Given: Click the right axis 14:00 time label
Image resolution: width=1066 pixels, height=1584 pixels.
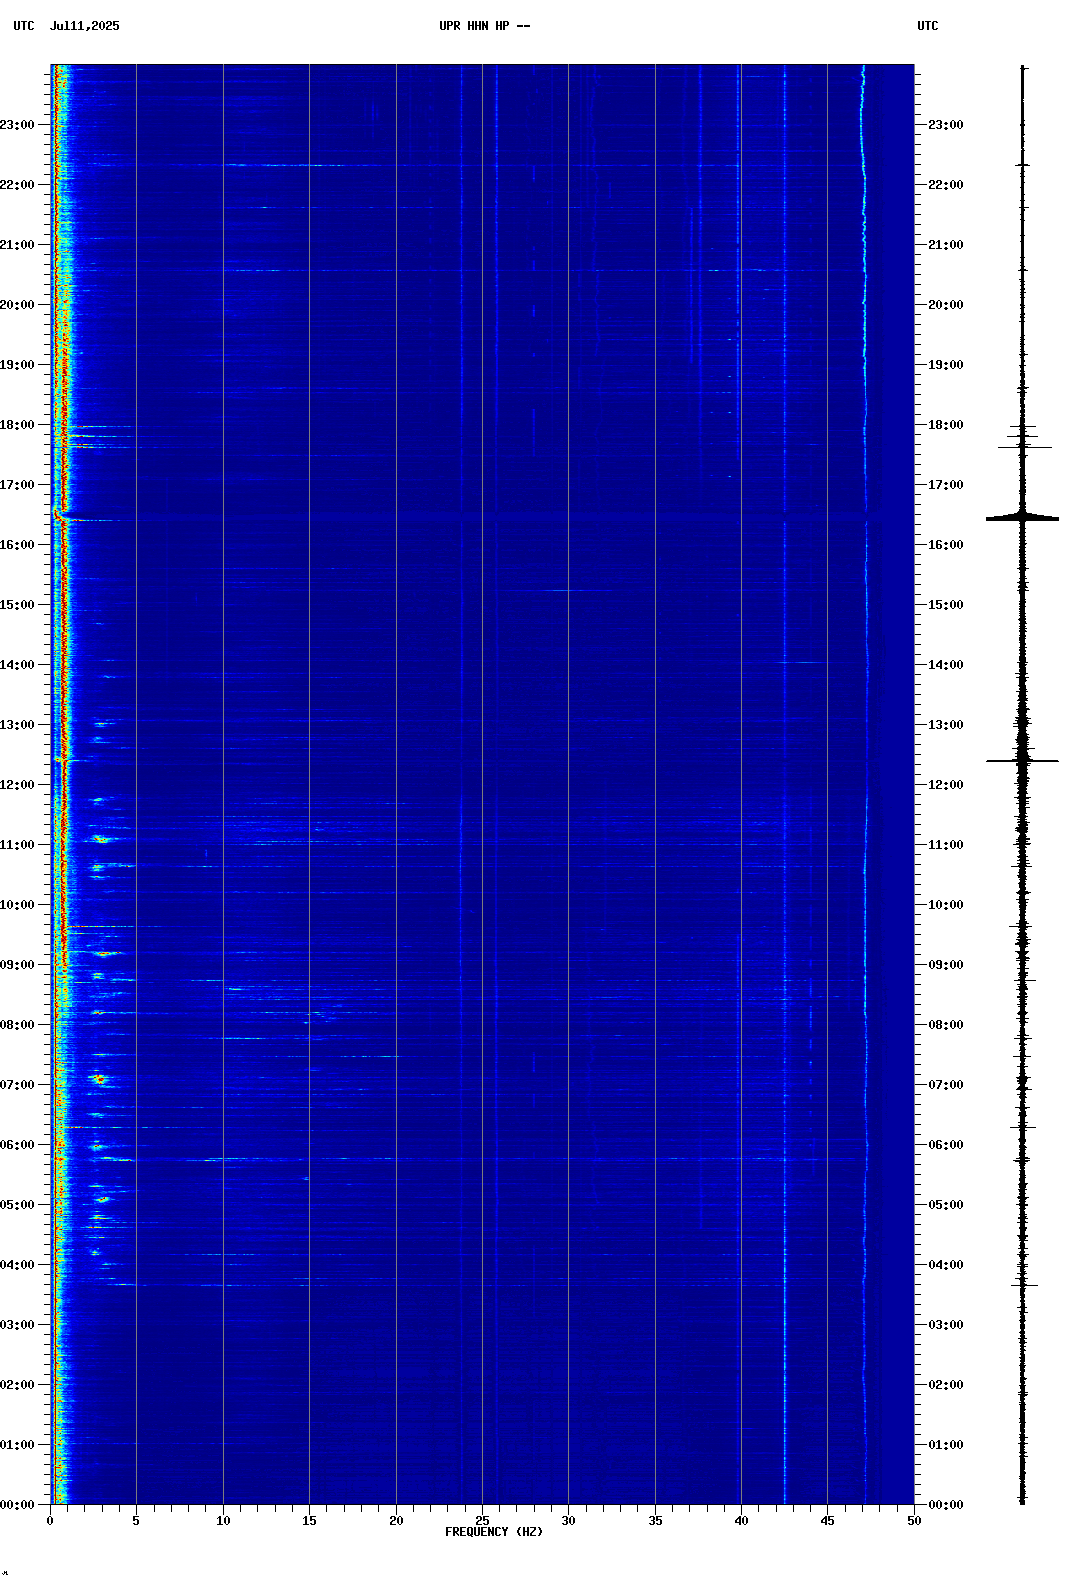Looking at the screenshot, I should coord(946,665).
